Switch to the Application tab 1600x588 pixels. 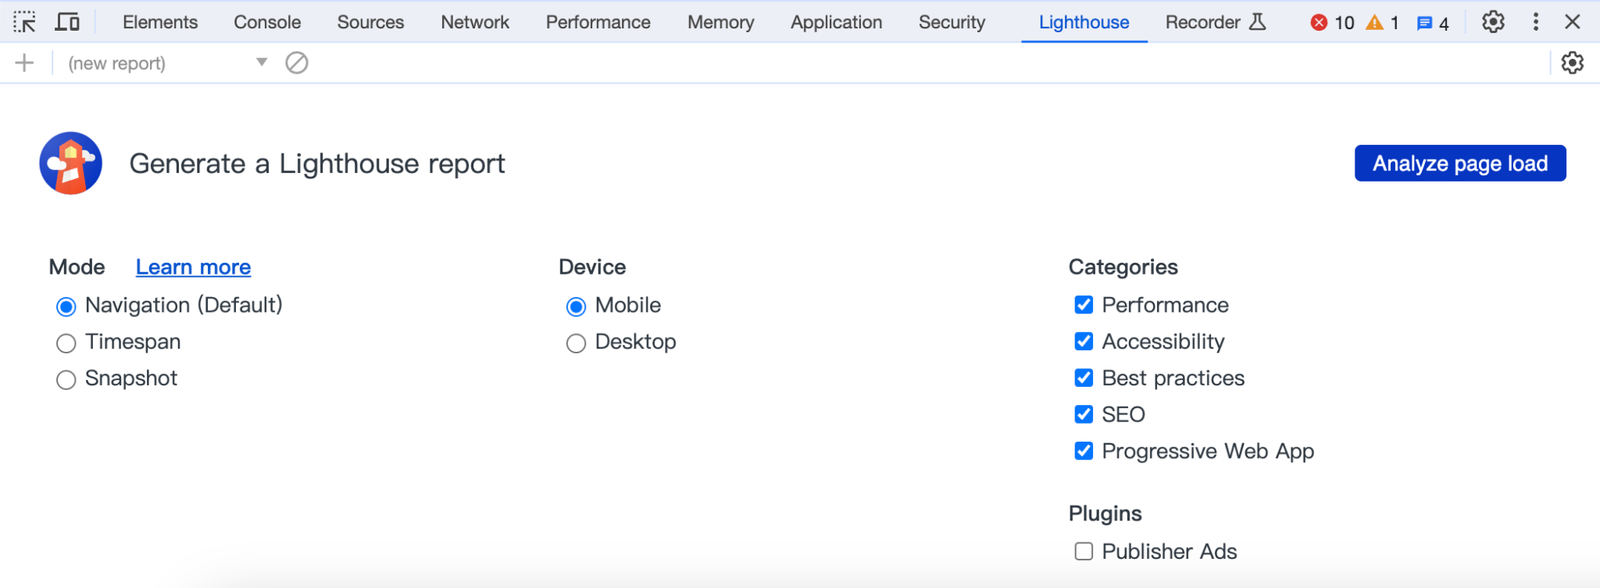(836, 22)
